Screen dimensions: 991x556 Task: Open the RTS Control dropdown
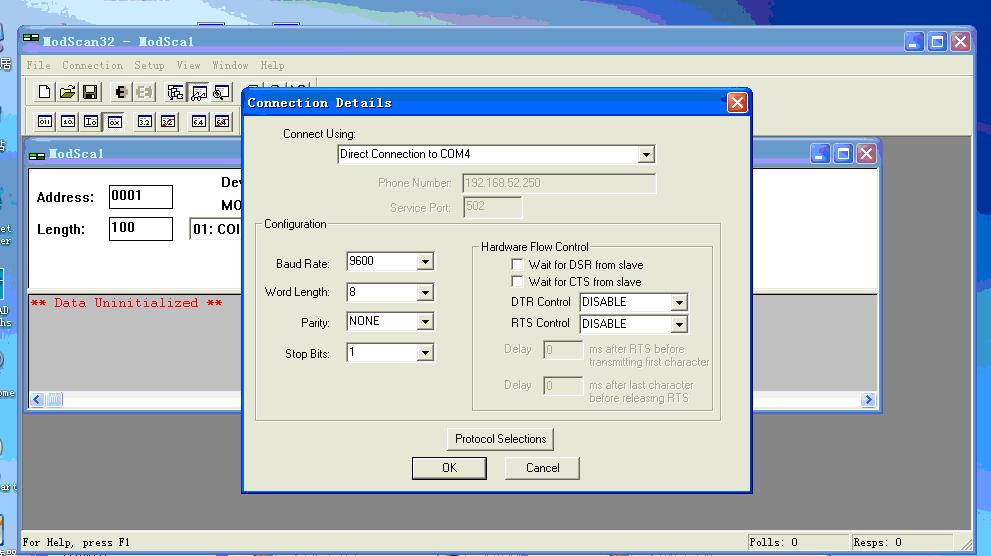coord(679,325)
